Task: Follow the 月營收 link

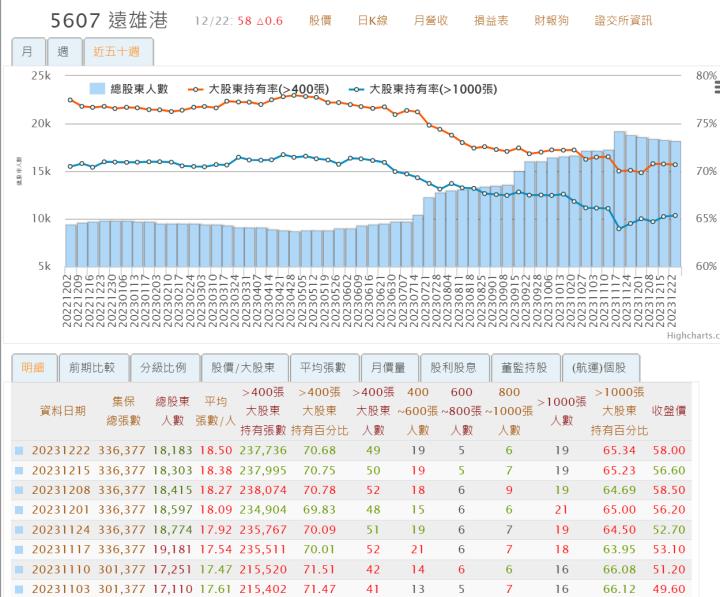Action: [x=431, y=21]
